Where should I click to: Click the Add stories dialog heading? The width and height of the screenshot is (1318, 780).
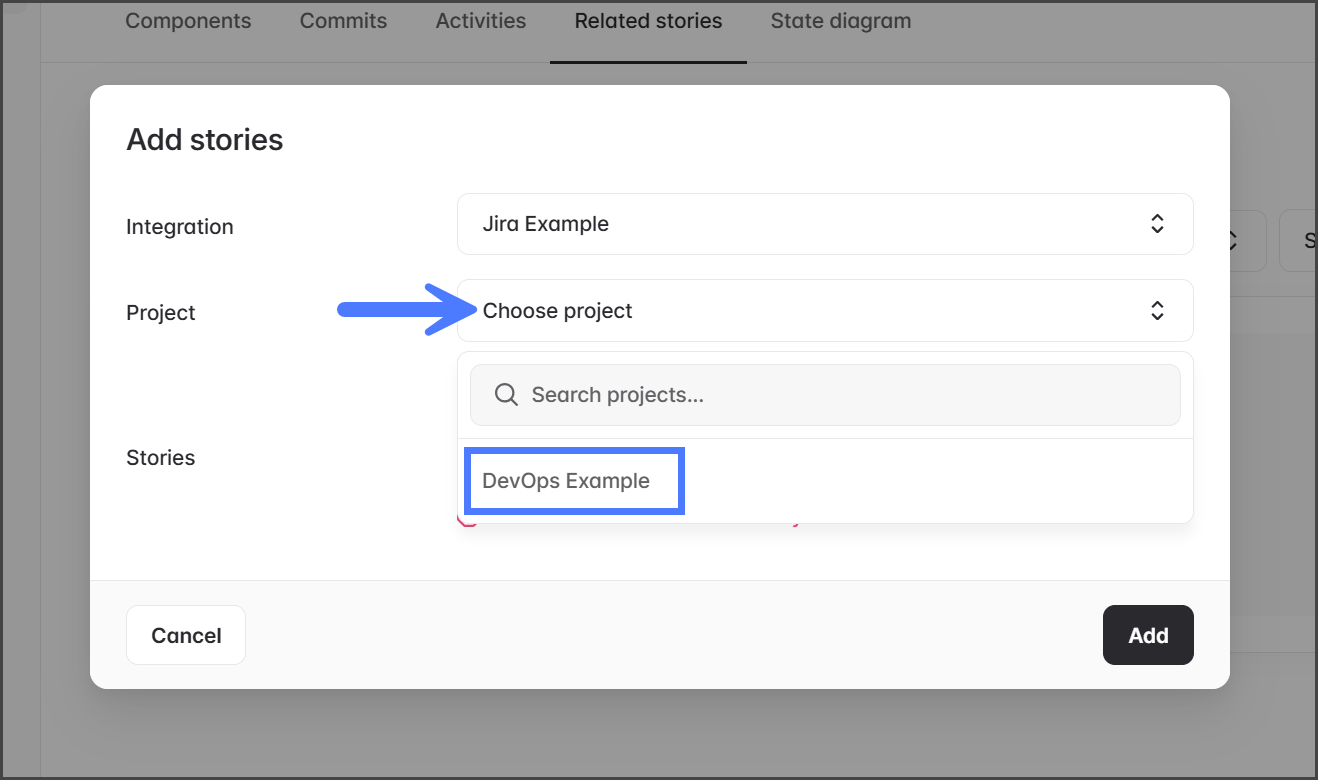click(x=205, y=140)
